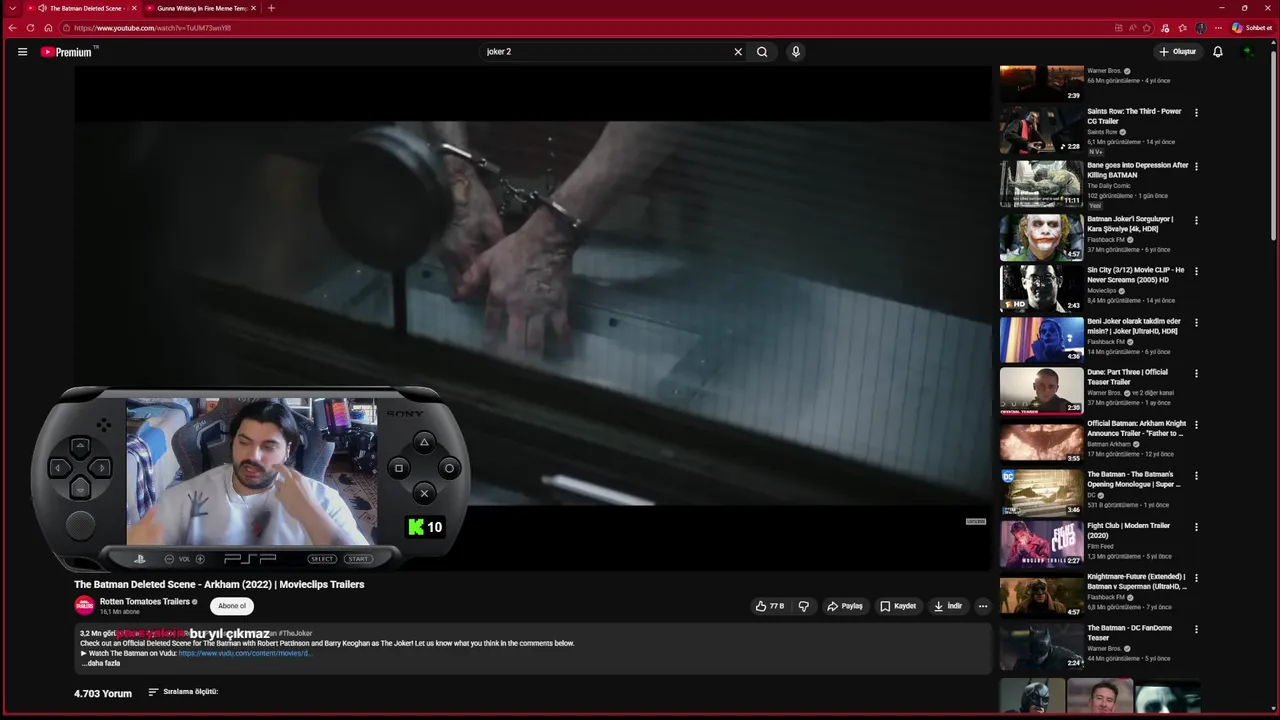Open options menu for Opening Monologue video
The width and height of the screenshot is (1280, 720).
(x=1196, y=476)
